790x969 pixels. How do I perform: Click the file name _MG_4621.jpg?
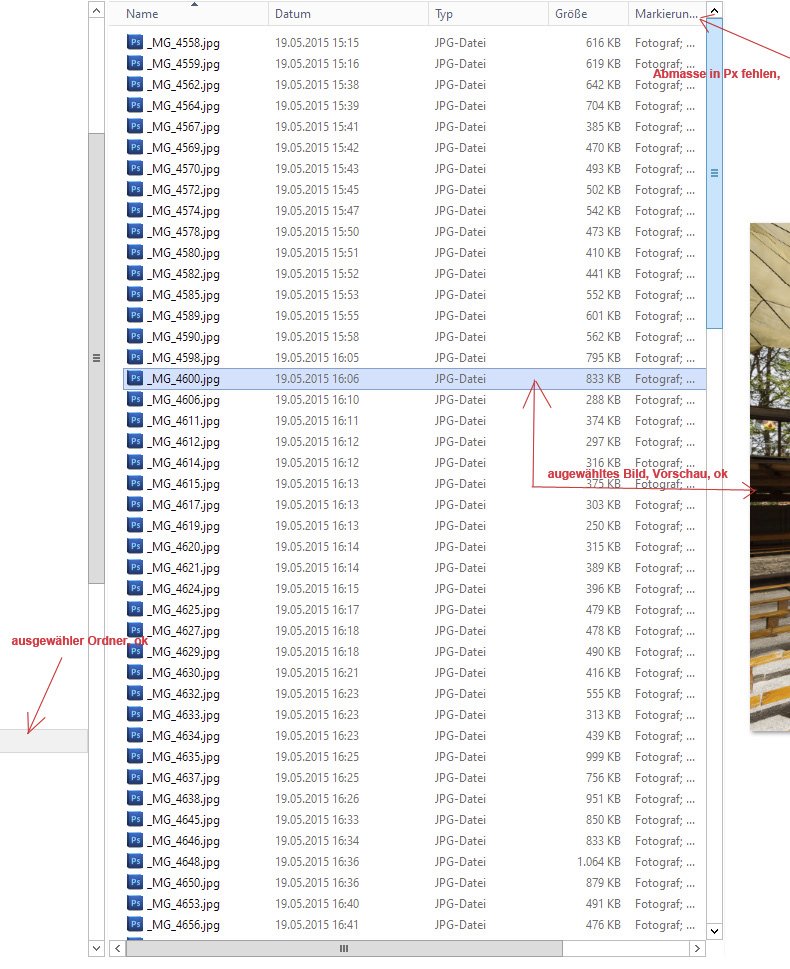point(185,568)
